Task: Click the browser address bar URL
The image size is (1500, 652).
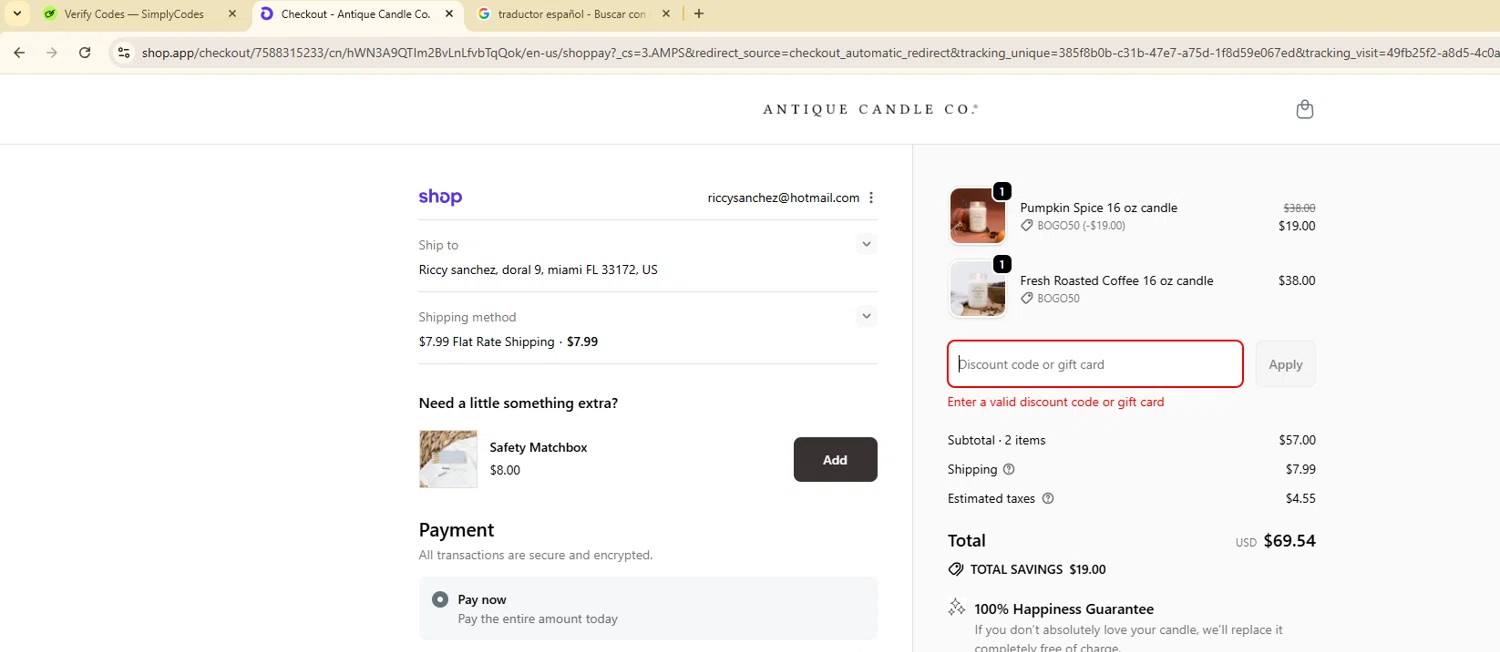Action: pos(820,53)
